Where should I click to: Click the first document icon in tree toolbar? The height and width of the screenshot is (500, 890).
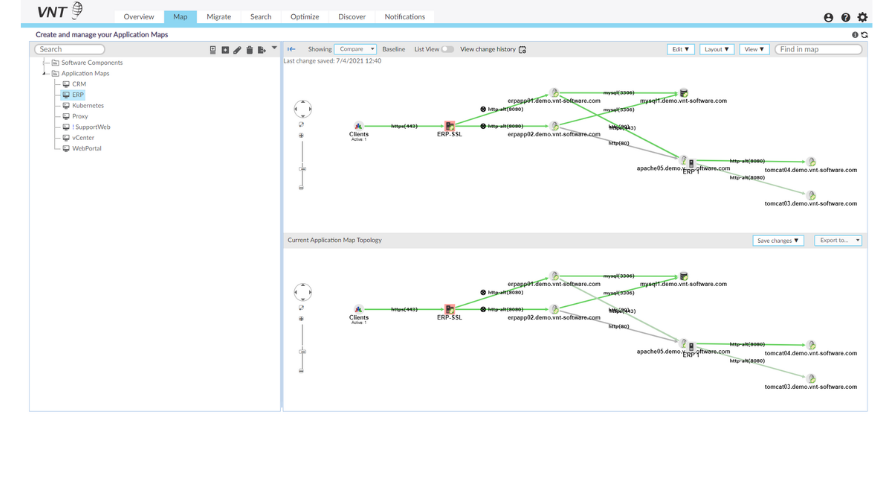click(x=213, y=50)
